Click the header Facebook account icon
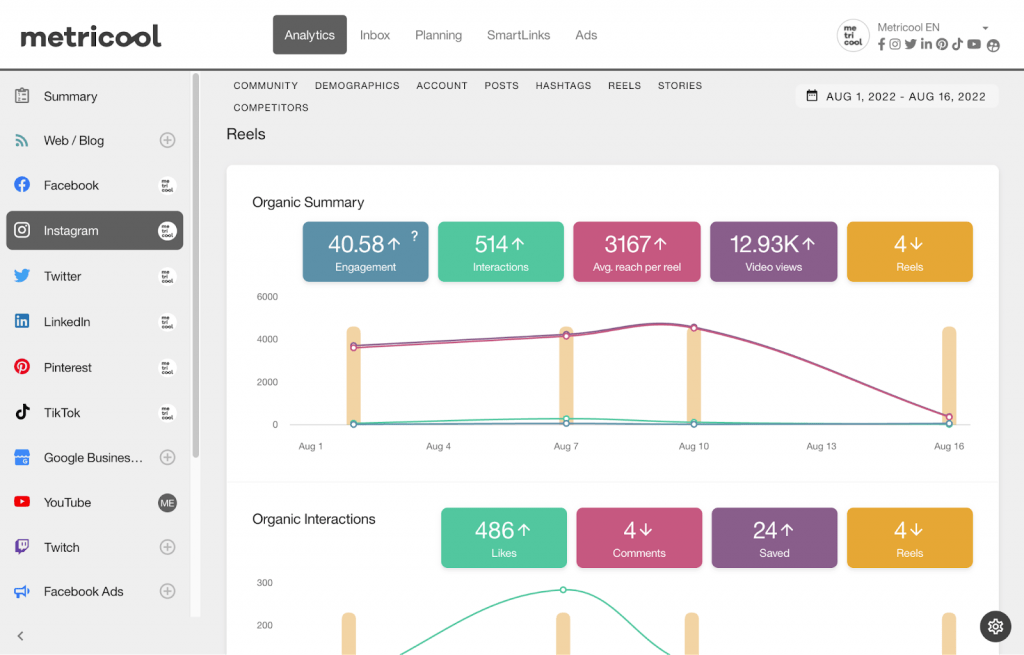Viewport: 1024px width, 655px height. (882, 44)
